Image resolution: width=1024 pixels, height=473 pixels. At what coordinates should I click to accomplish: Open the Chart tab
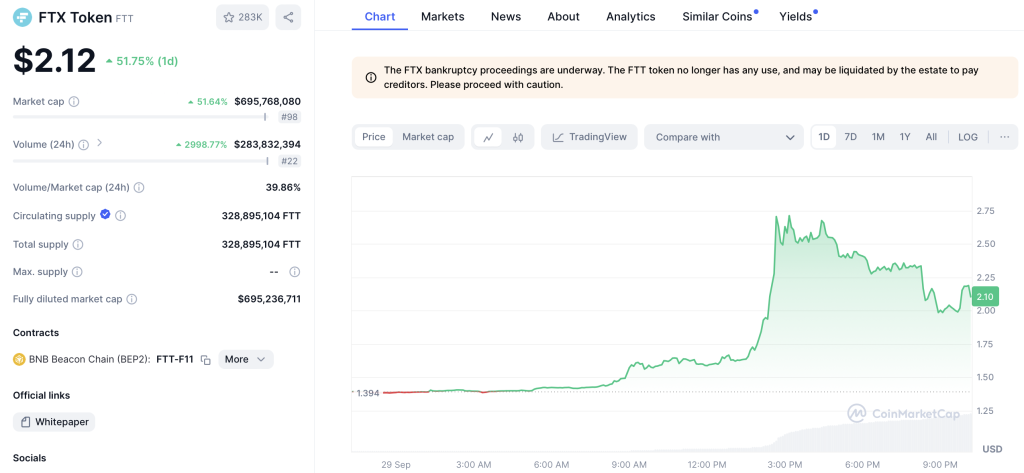tap(379, 17)
